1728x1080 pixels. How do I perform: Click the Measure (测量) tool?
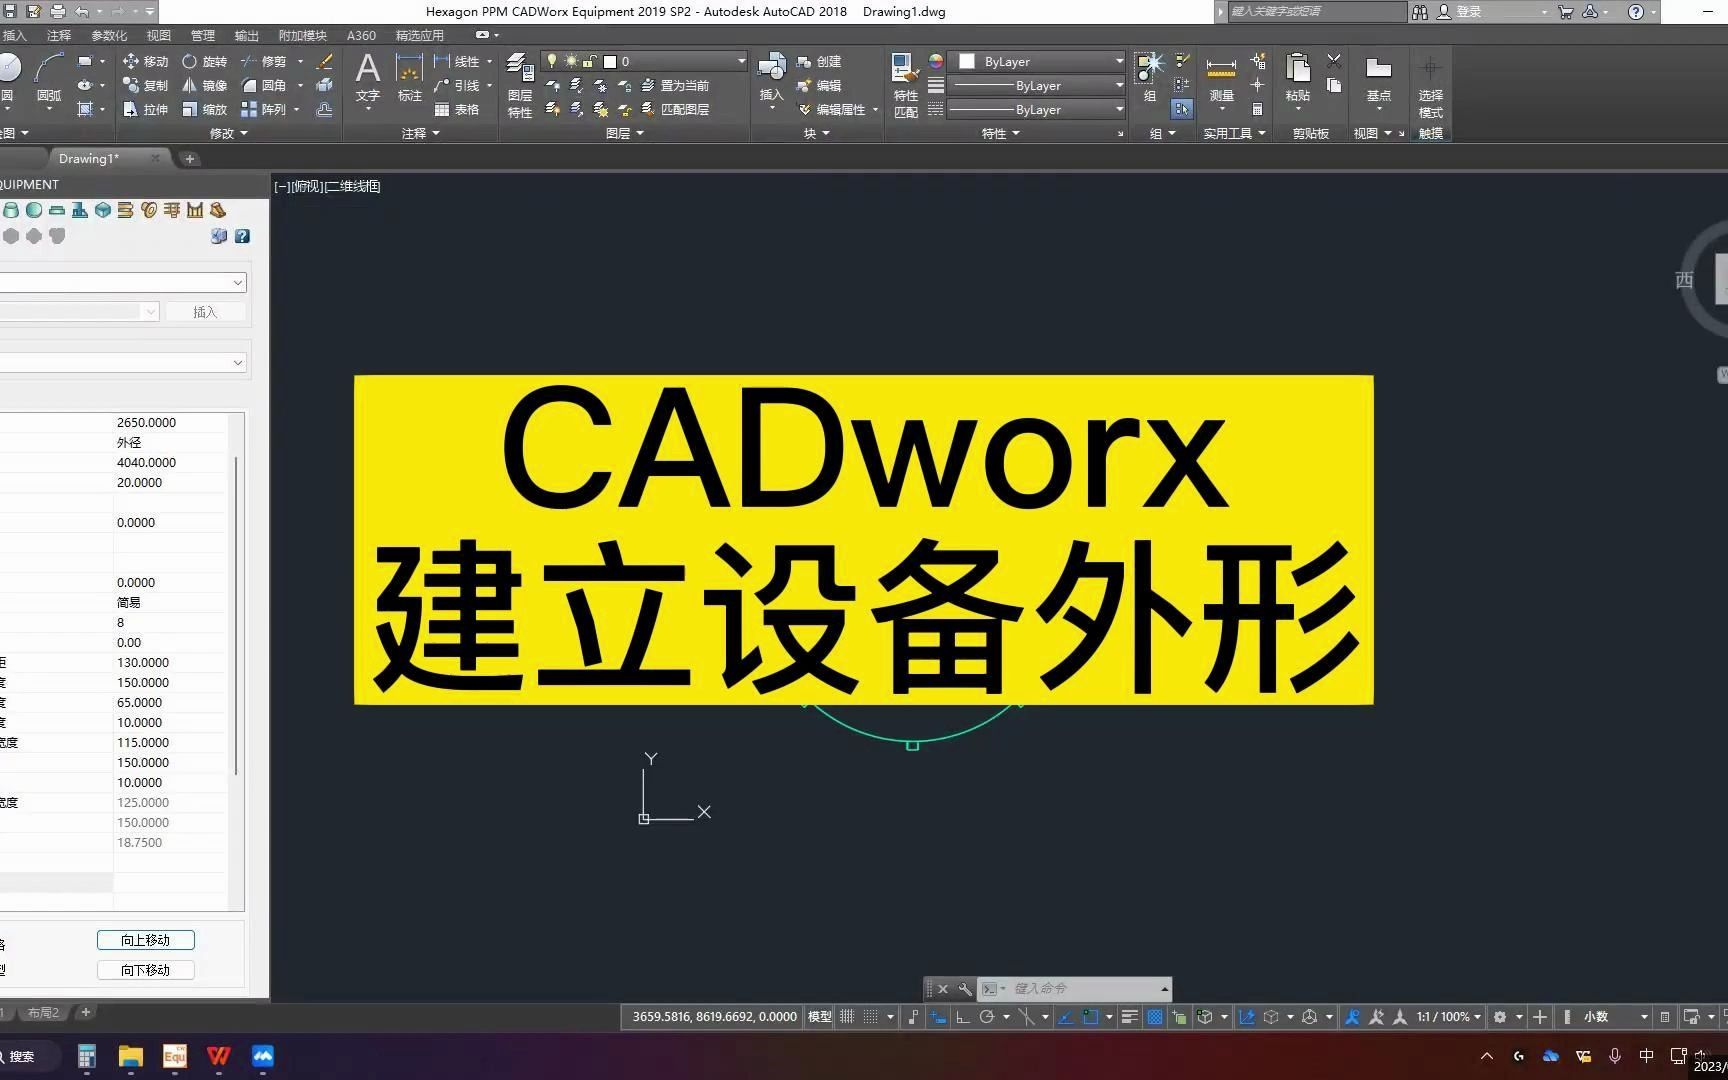click(1221, 77)
